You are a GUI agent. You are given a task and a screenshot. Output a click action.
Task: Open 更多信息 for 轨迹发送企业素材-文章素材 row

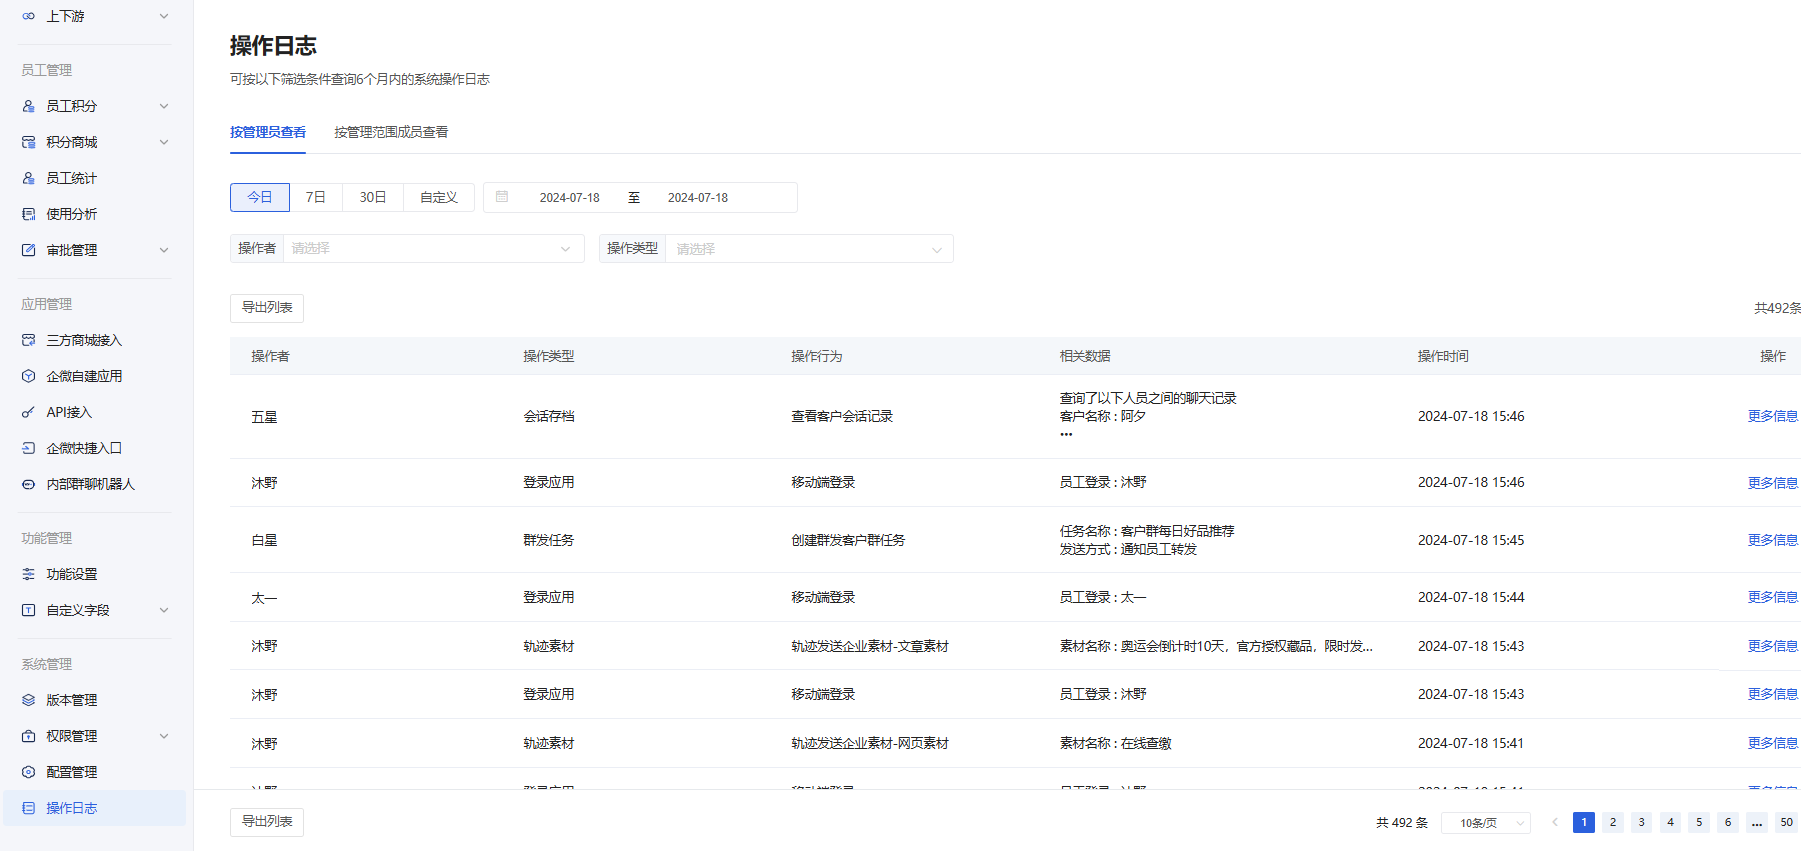click(x=1773, y=646)
